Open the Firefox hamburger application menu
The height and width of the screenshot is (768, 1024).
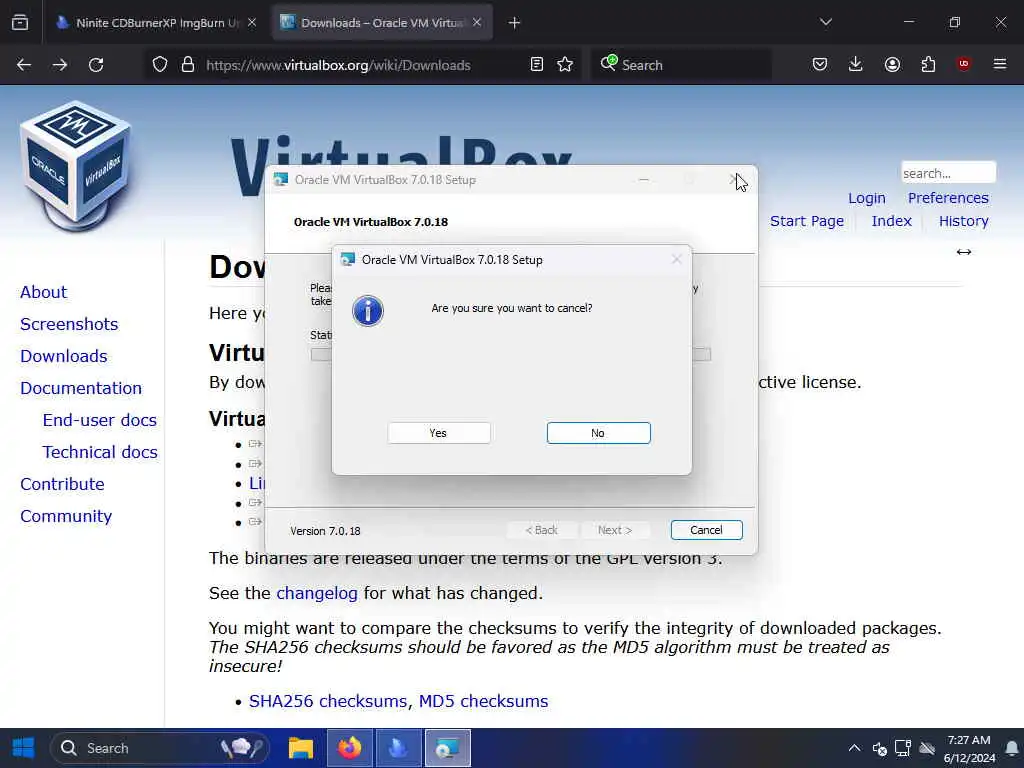click(1000, 64)
